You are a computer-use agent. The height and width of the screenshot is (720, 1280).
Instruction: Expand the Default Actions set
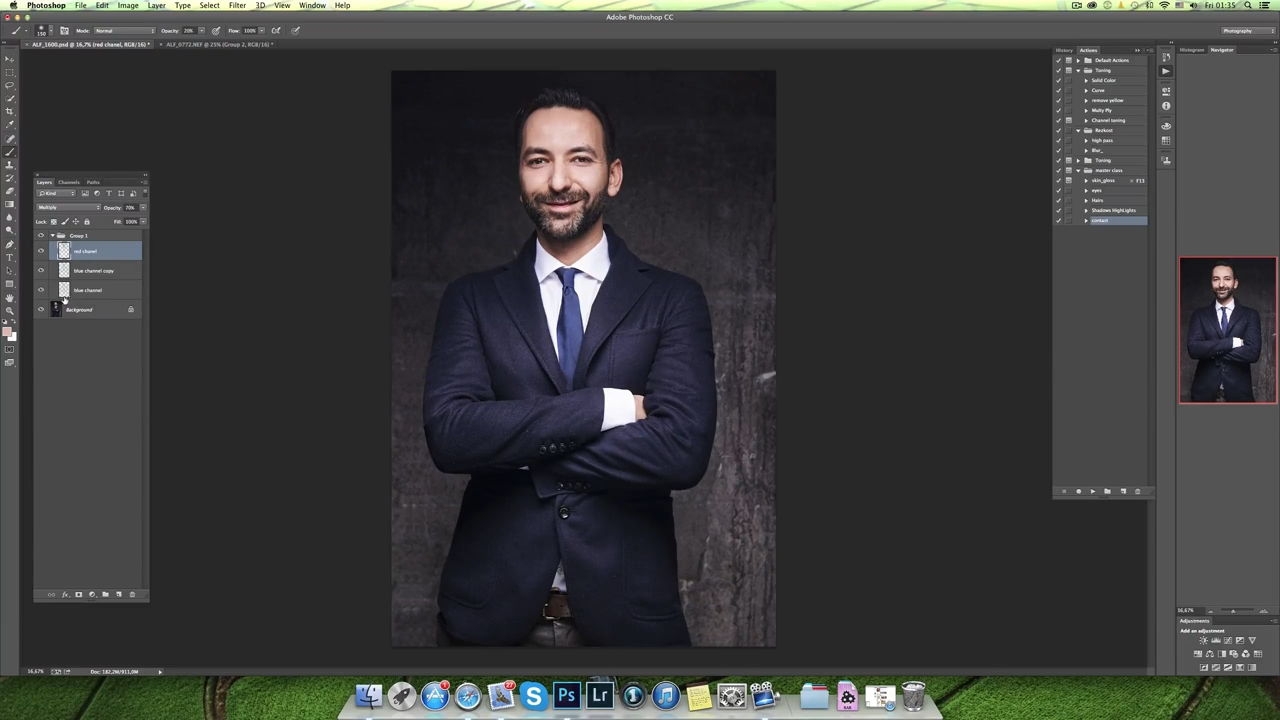[1078, 60]
